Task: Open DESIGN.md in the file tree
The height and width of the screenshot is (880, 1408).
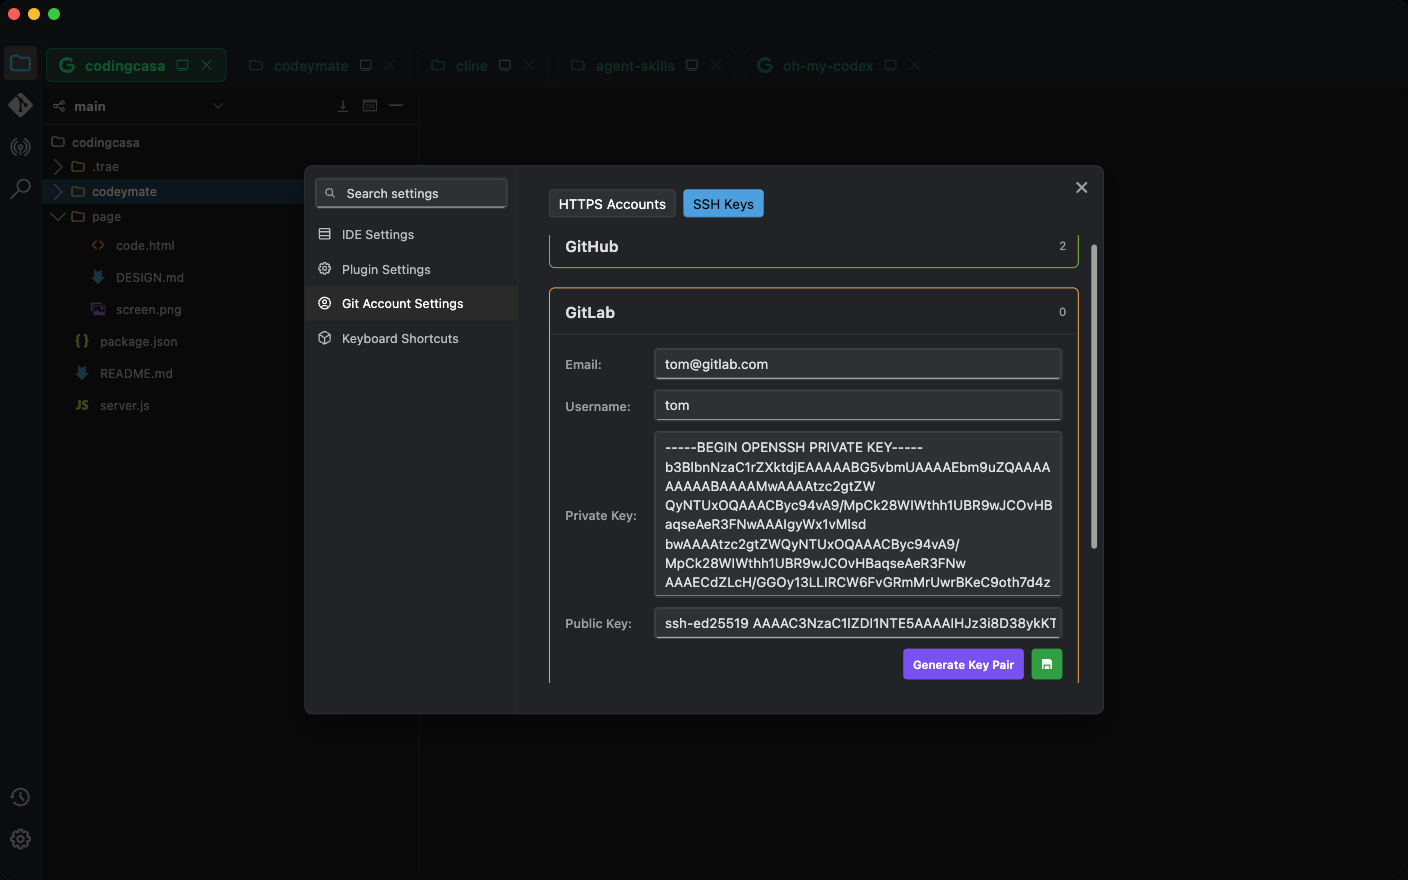Action: (x=150, y=277)
